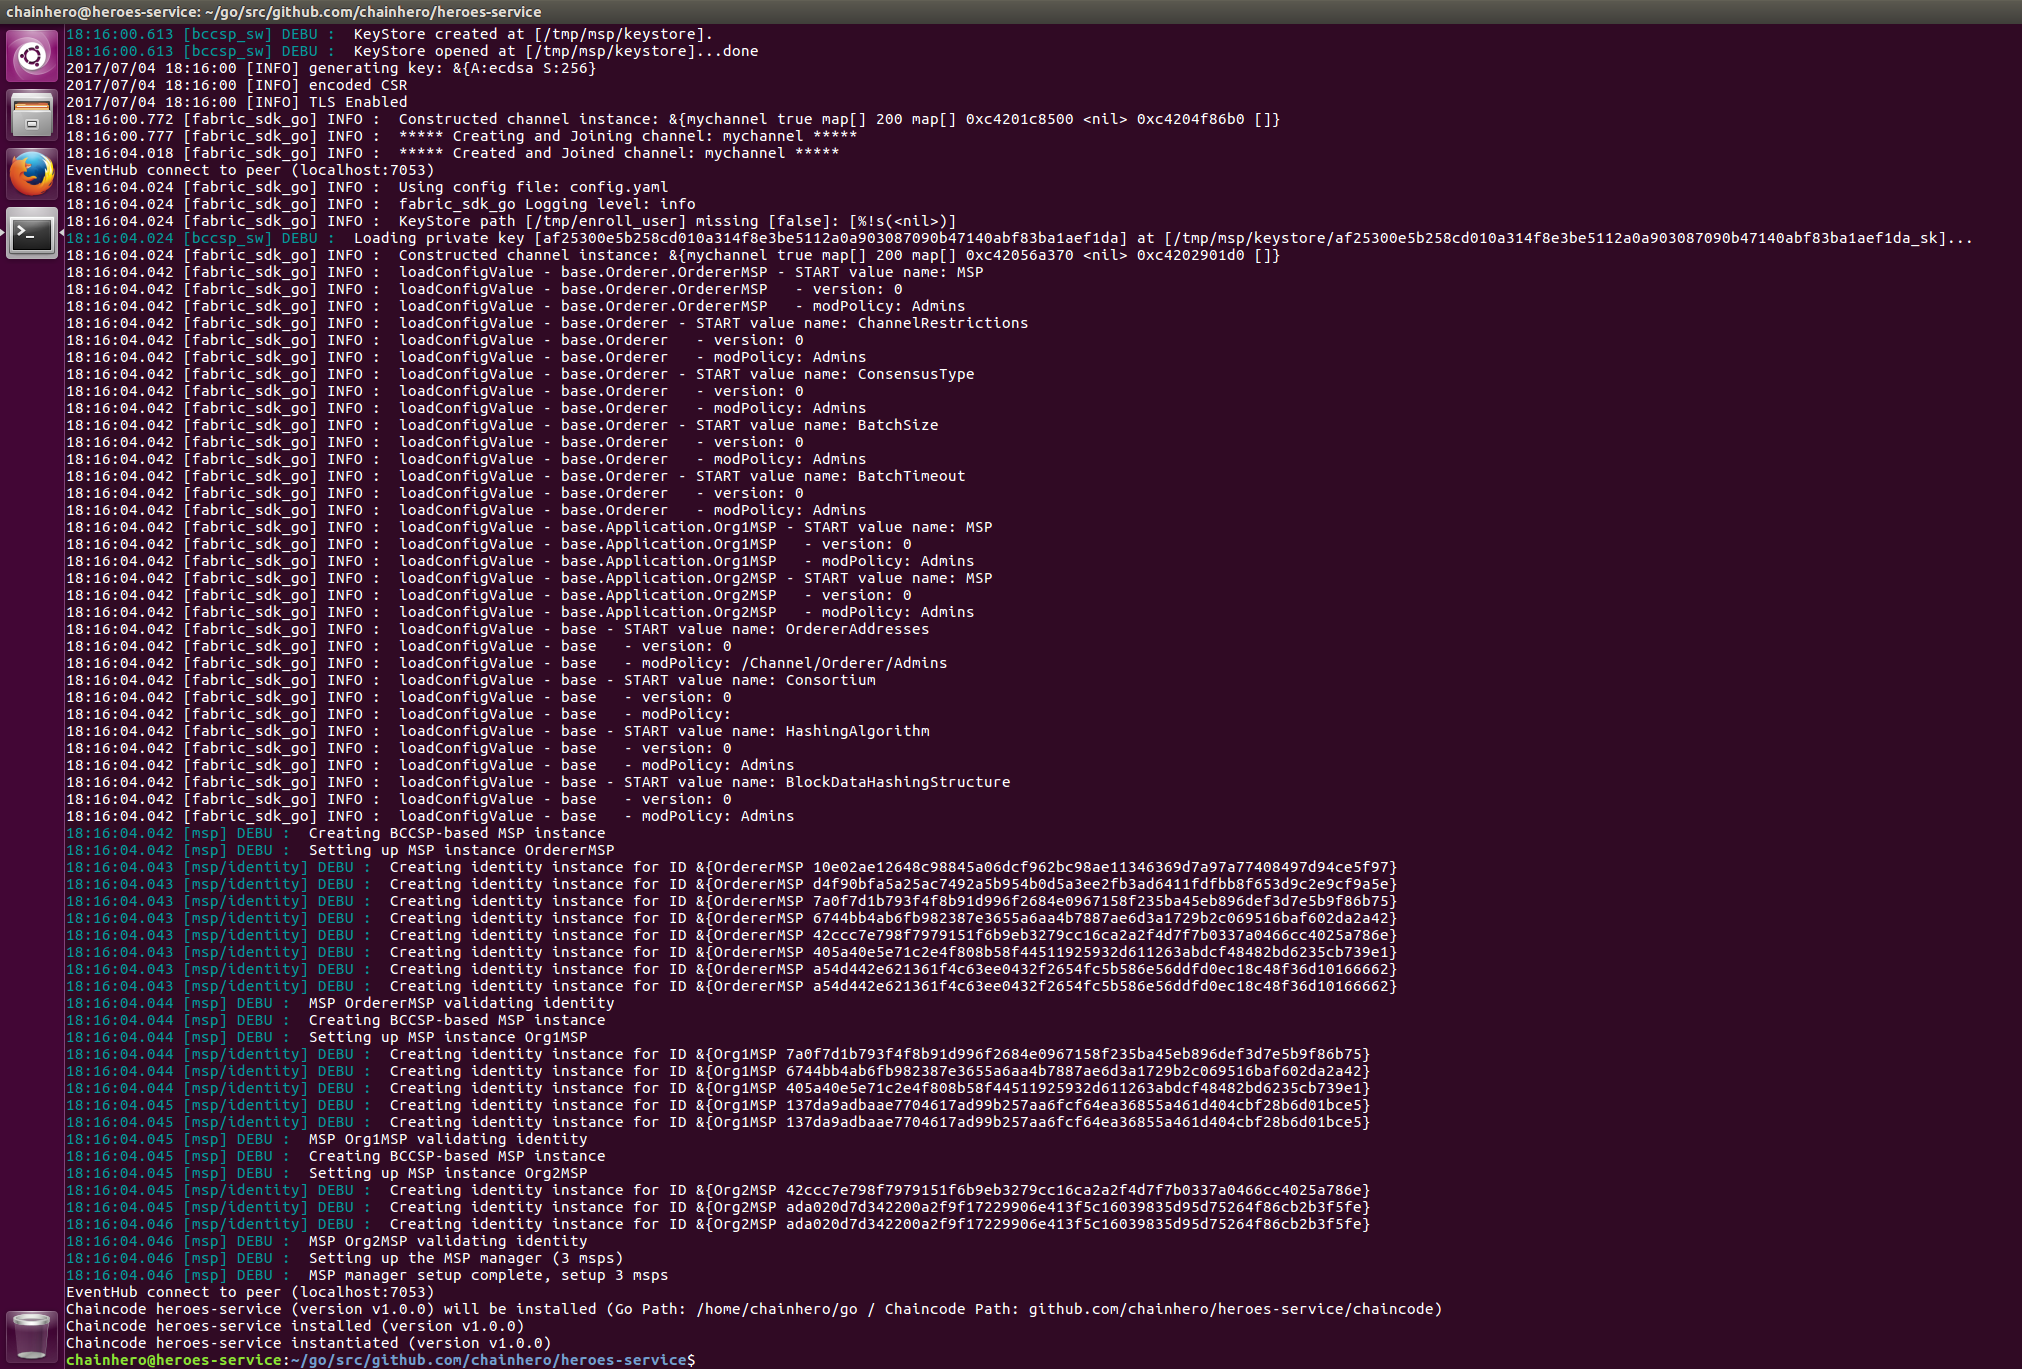Open the Files manager from launcher
The image size is (2022, 1369).
pos(32,114)
